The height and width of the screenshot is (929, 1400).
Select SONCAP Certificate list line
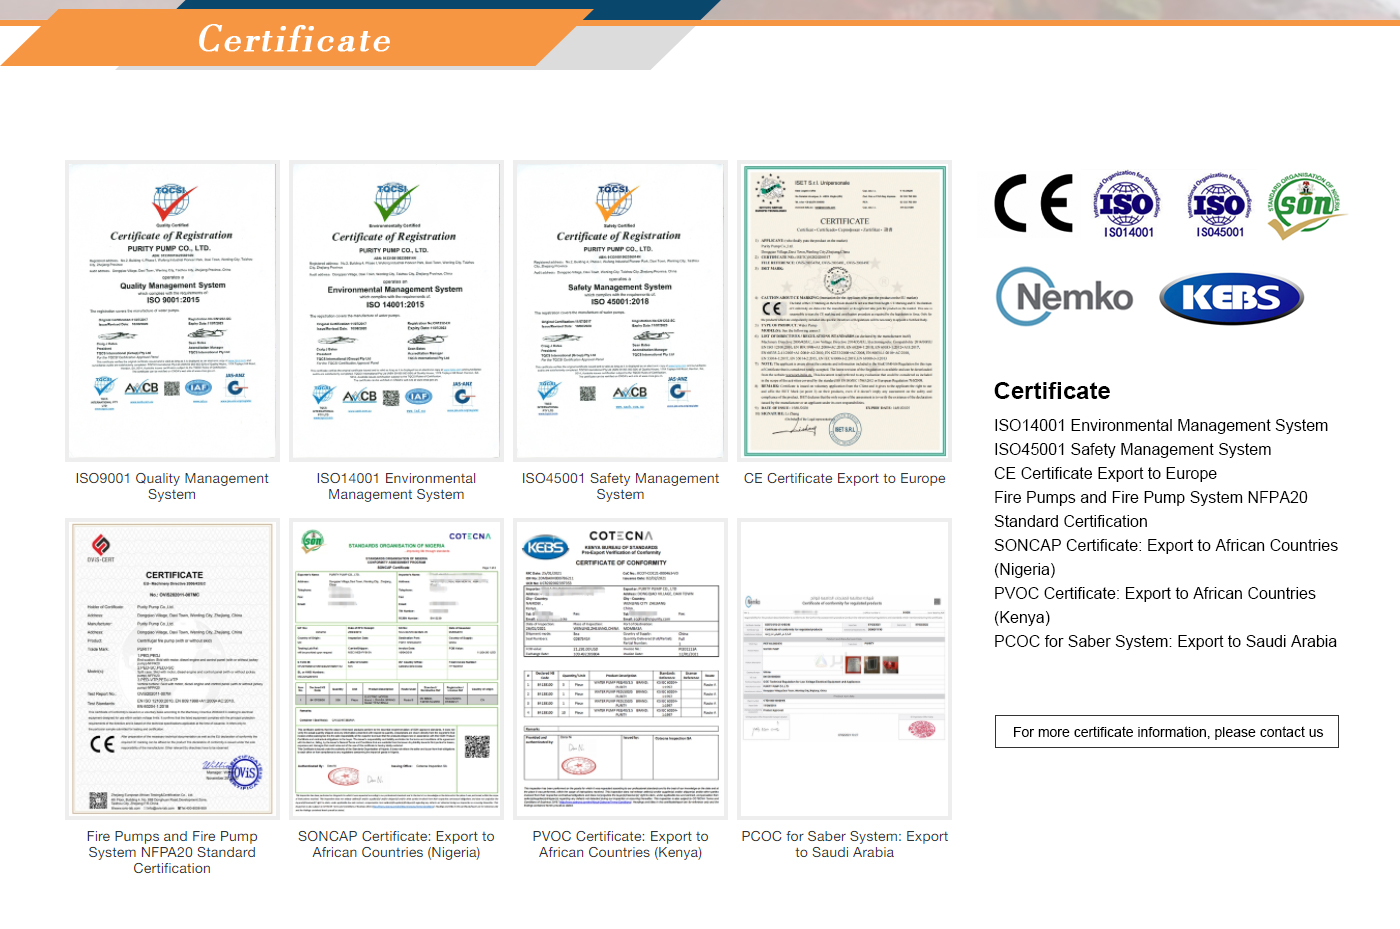pyautogui.click(x=1166, y=557)
